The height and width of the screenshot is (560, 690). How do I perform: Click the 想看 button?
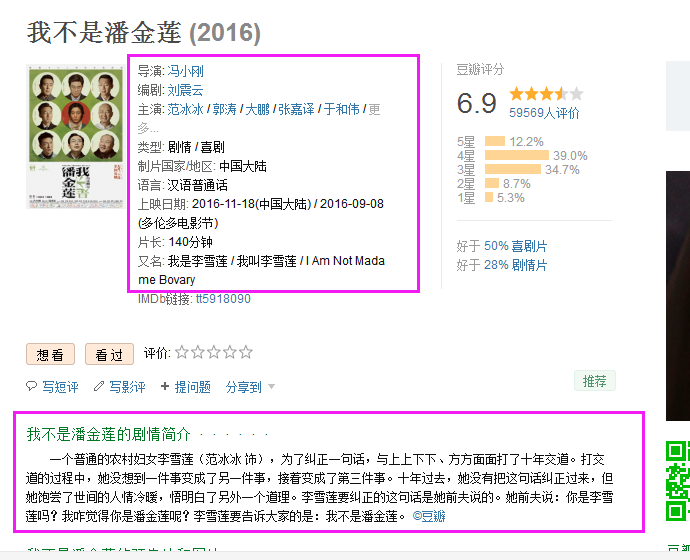click(51, 354)
